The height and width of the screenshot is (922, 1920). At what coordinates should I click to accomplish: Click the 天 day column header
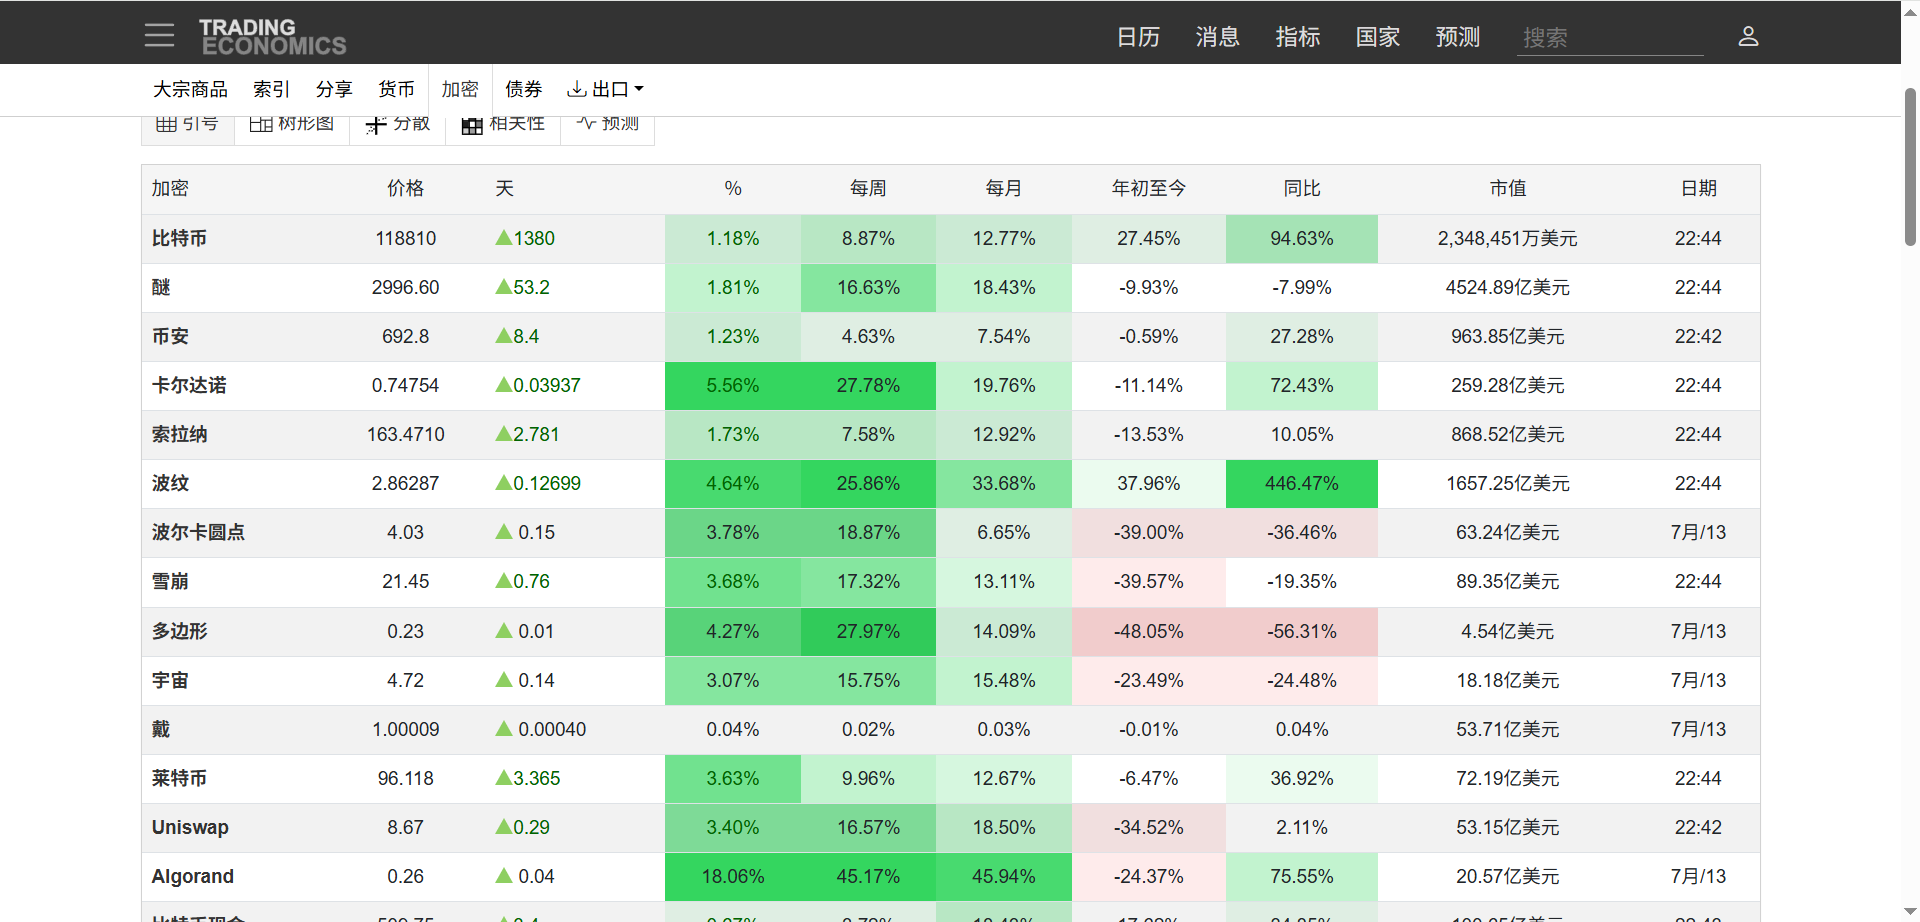(504, 188)
